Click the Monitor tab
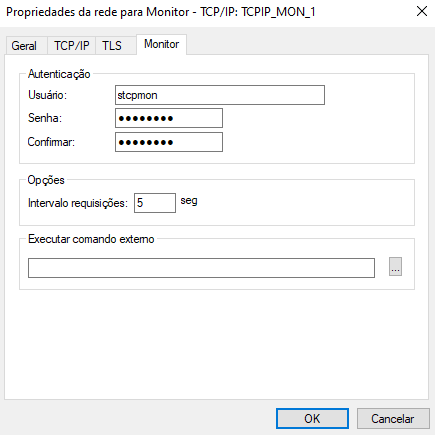 click(x=161, y=44)
